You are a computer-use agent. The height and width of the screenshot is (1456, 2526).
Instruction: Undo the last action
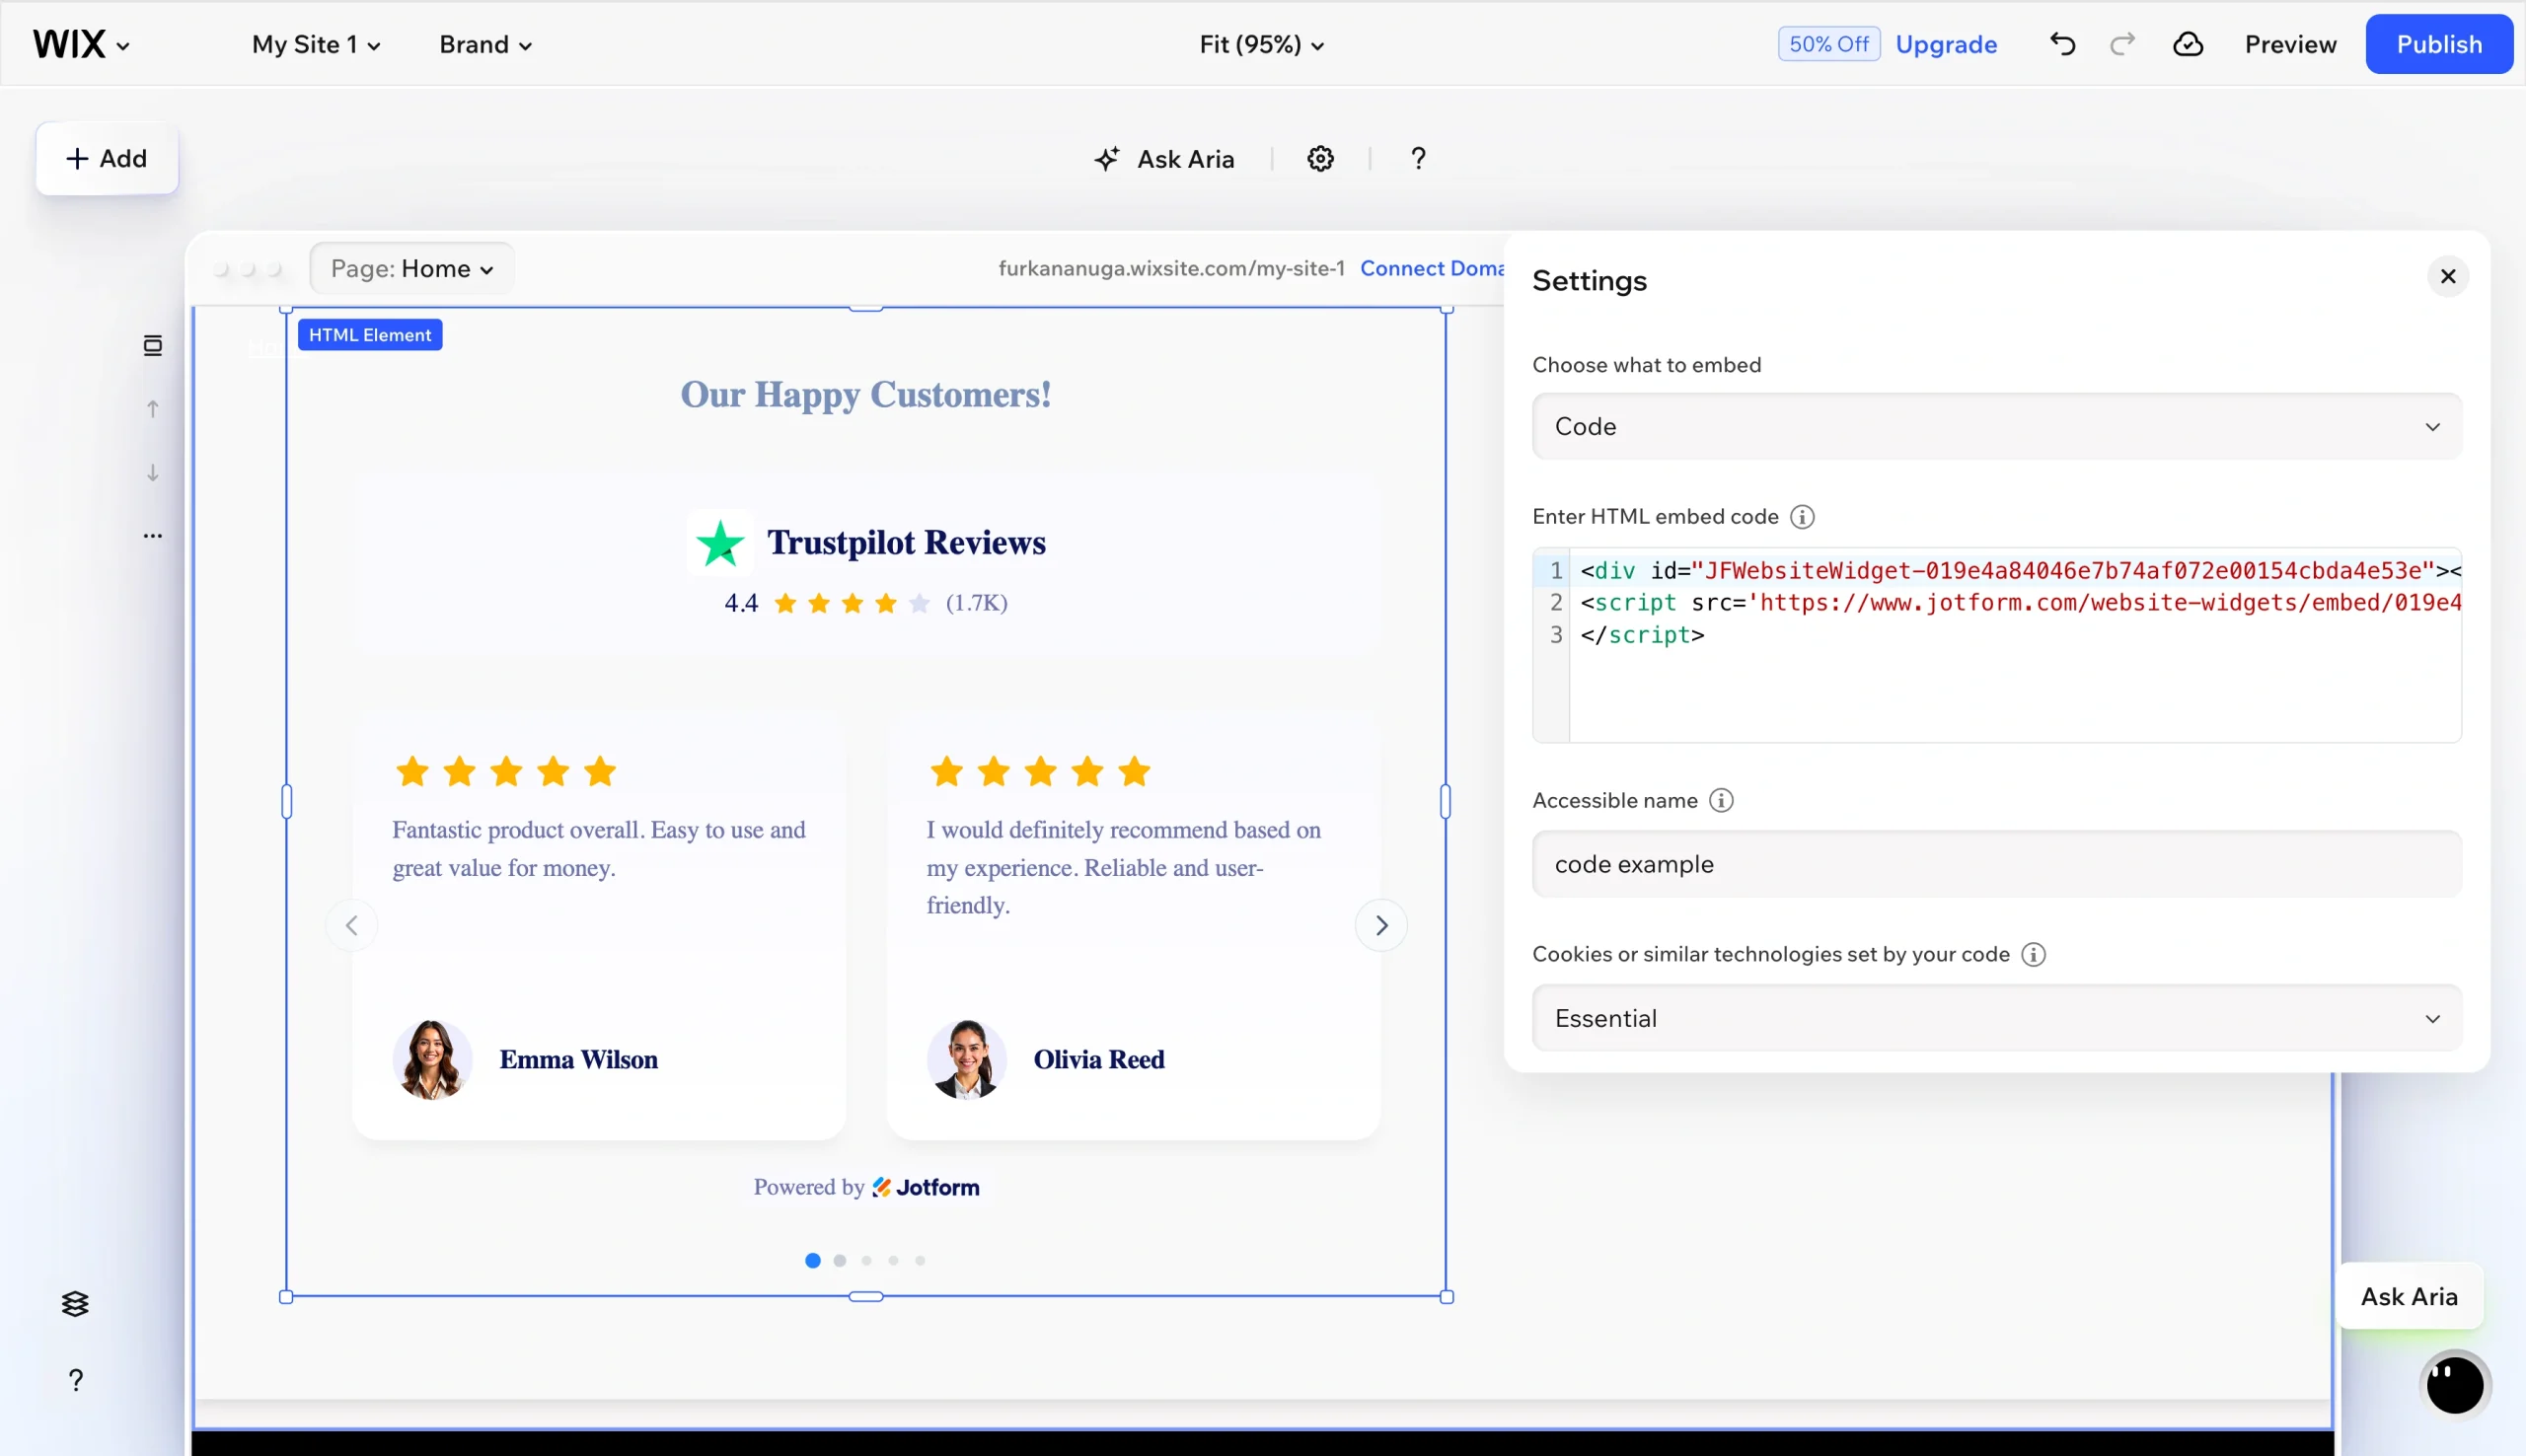(2062, 44)
